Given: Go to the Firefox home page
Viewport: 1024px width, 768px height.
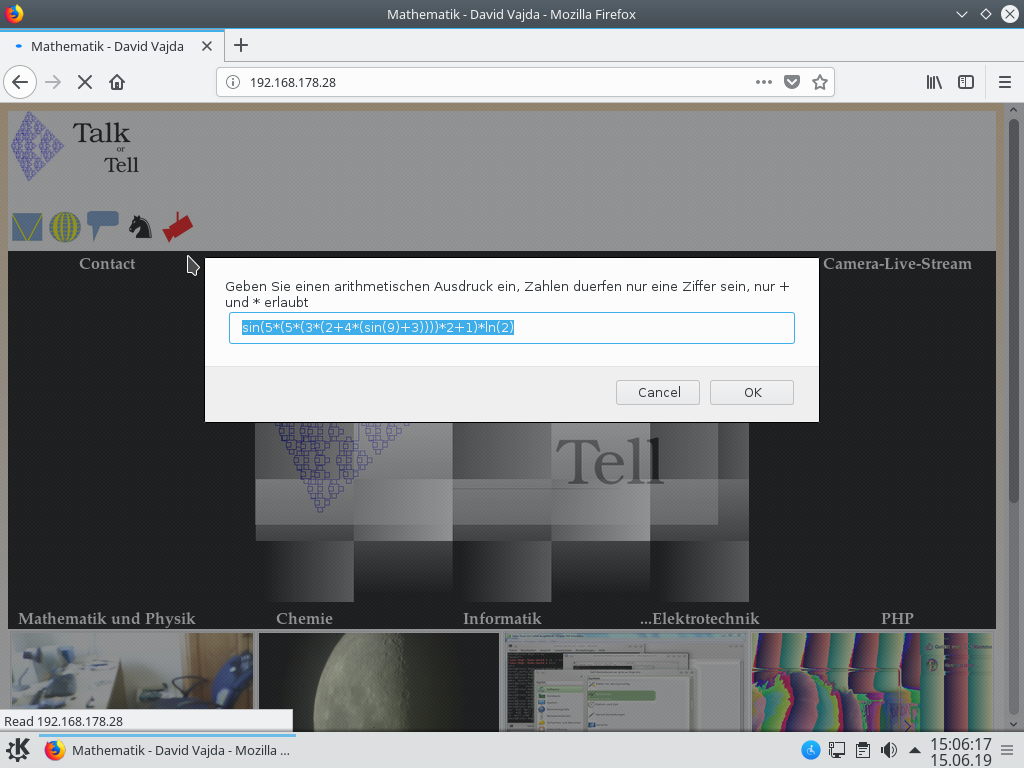Looking at the screenshot, I should (117, 82).
